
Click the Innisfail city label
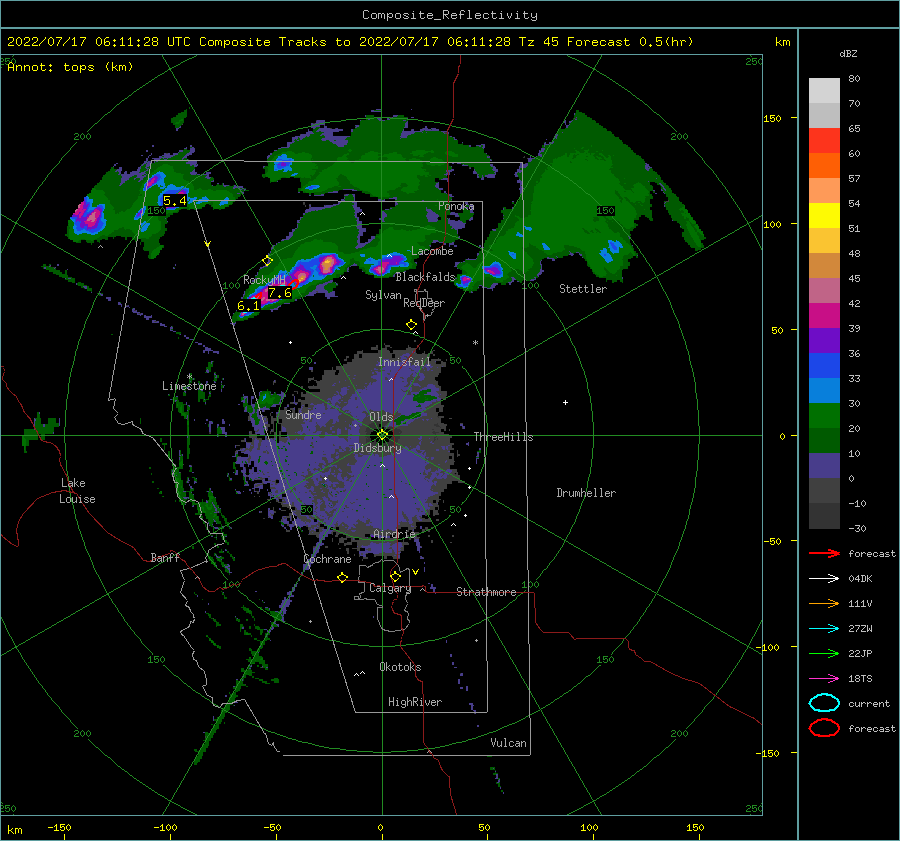pyautogui.click(x=404, y=362)
